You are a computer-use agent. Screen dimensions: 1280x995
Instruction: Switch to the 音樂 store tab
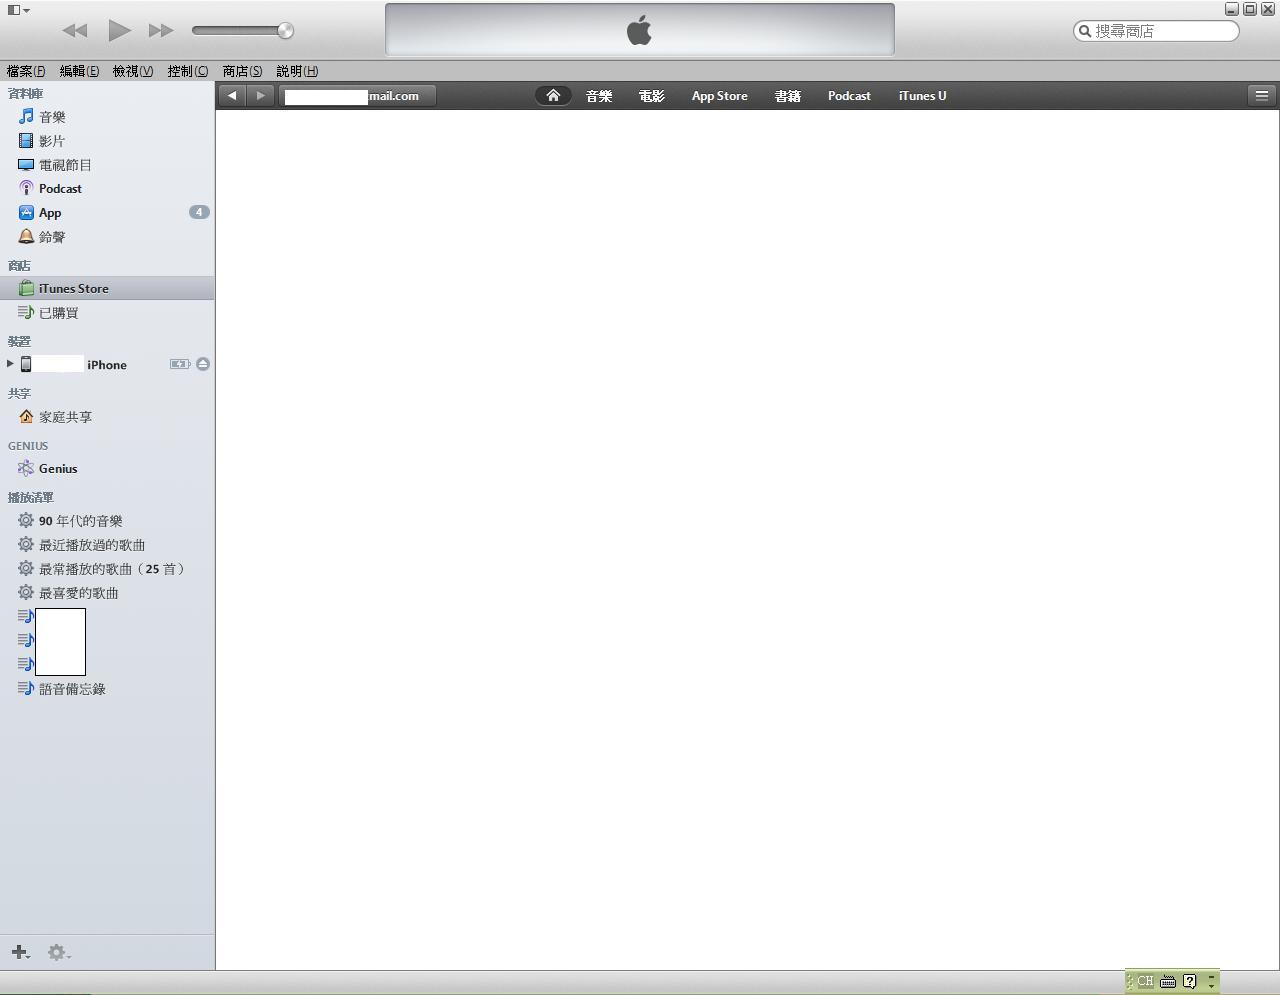(x=599, y=96)
